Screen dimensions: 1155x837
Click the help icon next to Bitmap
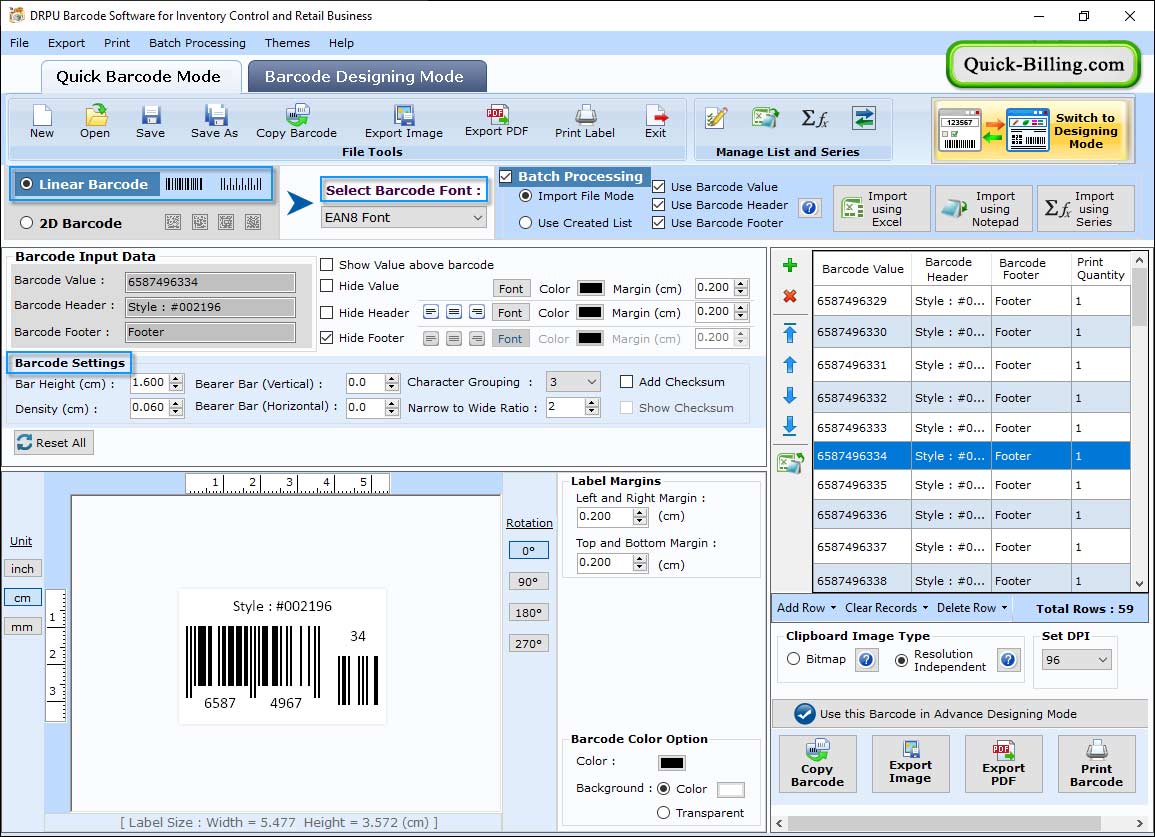coord(866,659)
